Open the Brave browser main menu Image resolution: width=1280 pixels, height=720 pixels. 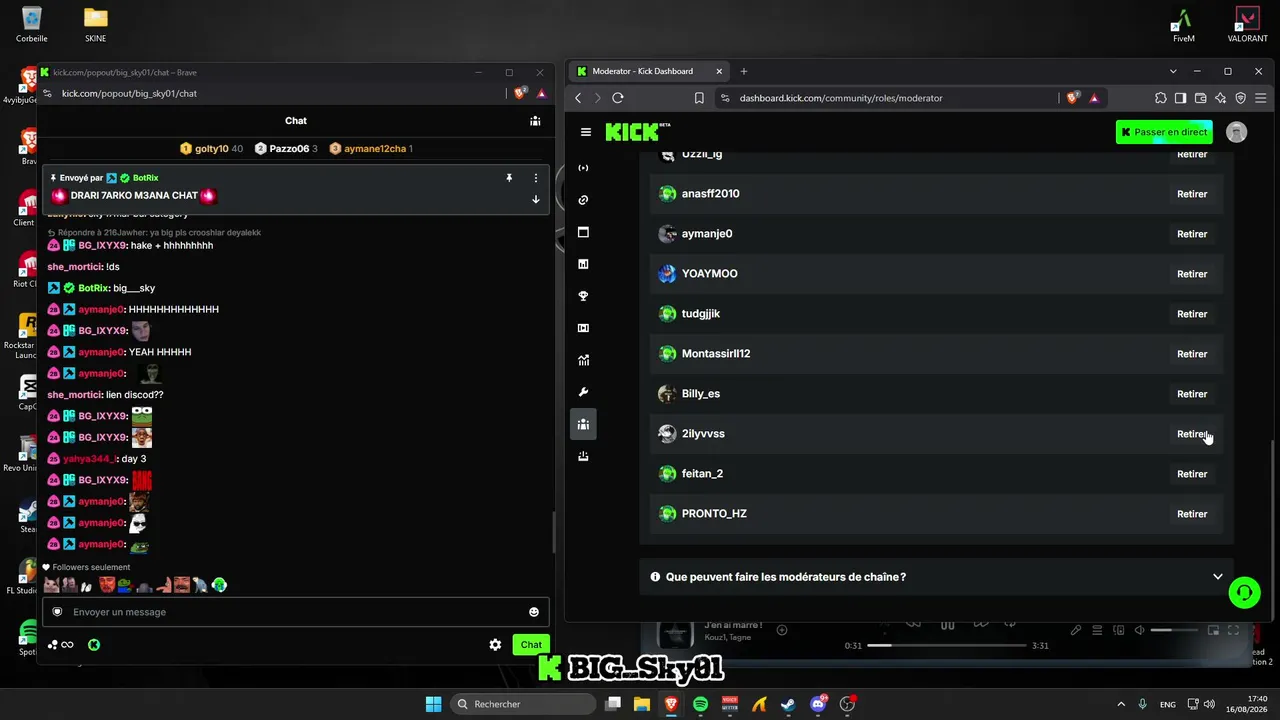[x=1262, y=98]
